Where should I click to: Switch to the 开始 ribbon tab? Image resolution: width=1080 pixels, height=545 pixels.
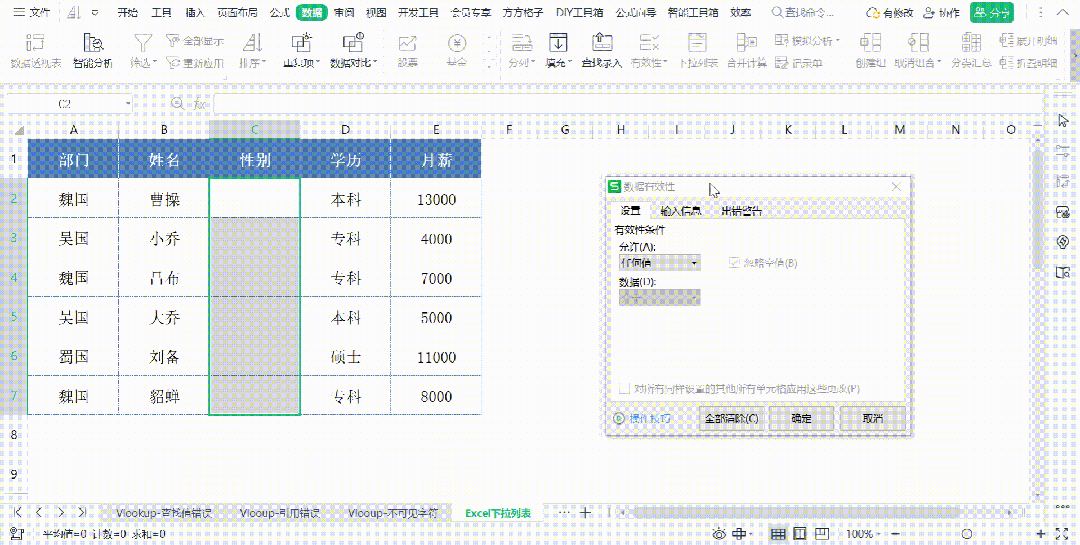(127, 12)
